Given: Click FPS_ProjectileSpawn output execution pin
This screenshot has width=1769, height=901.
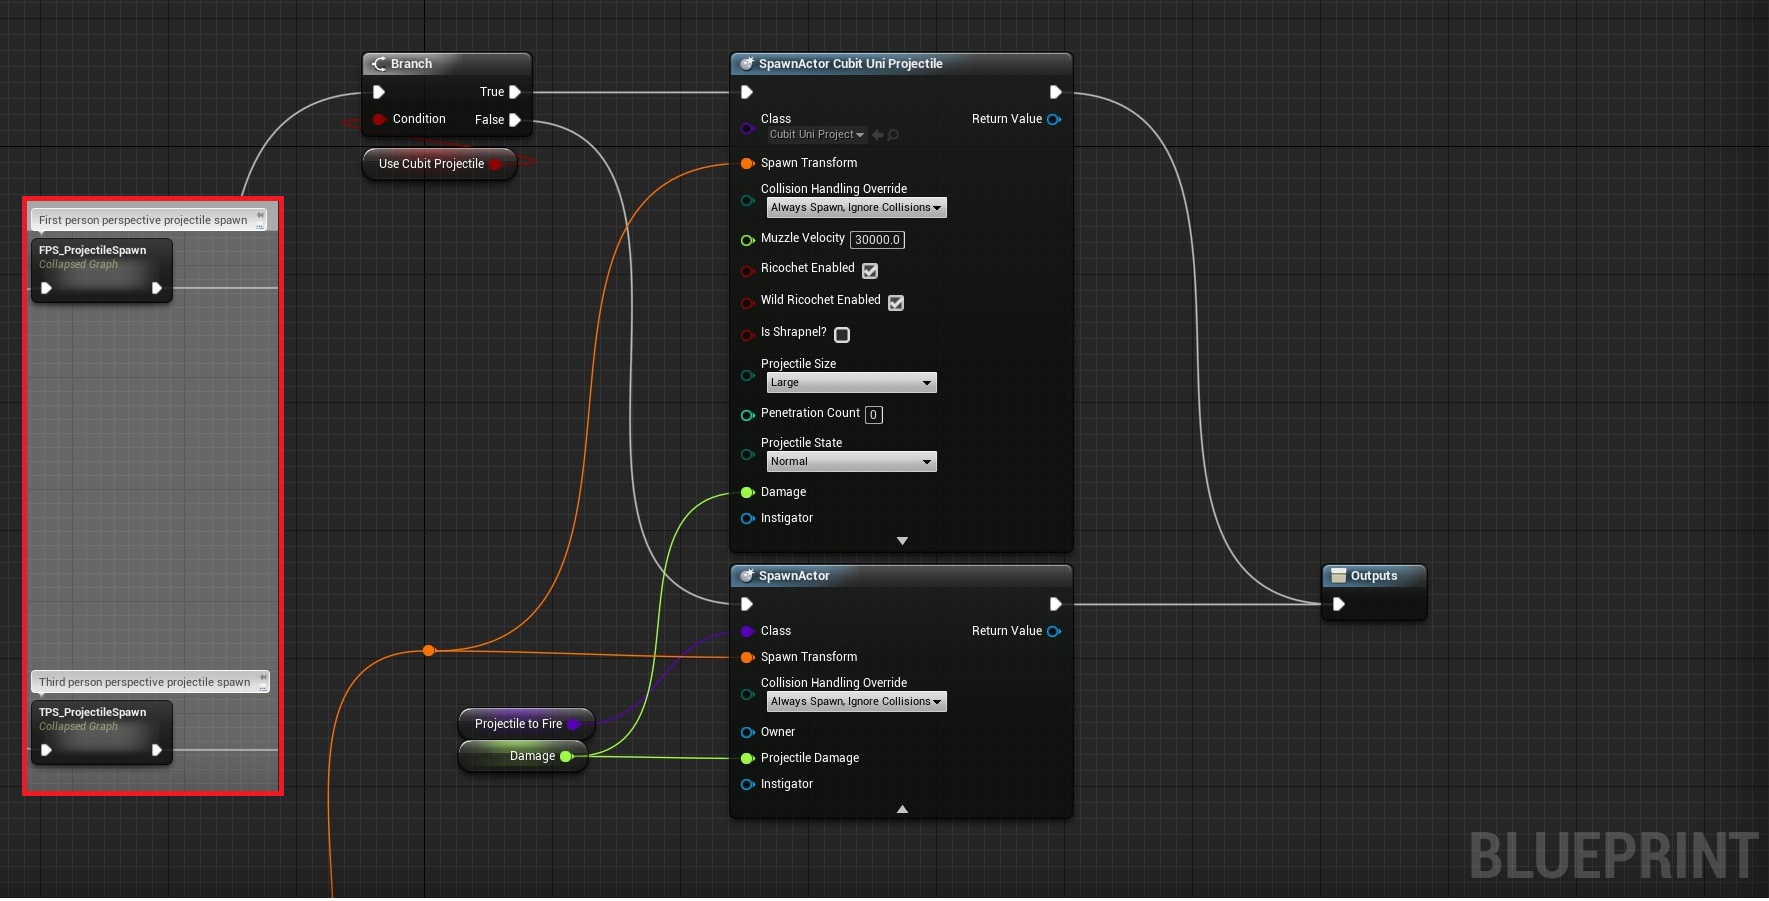Looking at the screenshot, I should [x=157, y=288].
